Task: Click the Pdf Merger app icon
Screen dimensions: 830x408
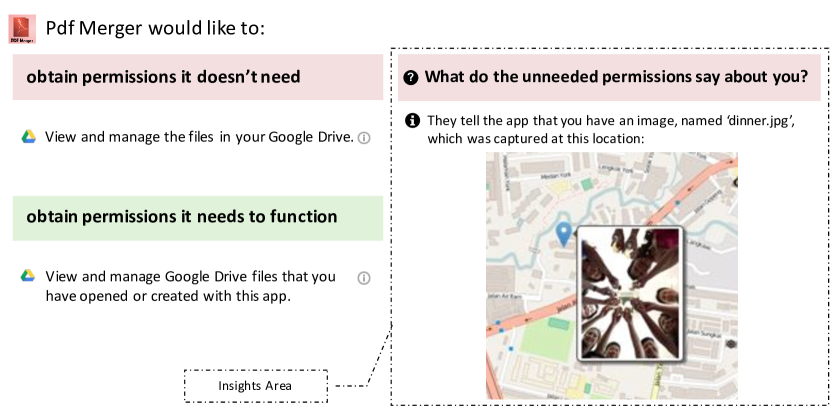Action: [x=21, y=29]
